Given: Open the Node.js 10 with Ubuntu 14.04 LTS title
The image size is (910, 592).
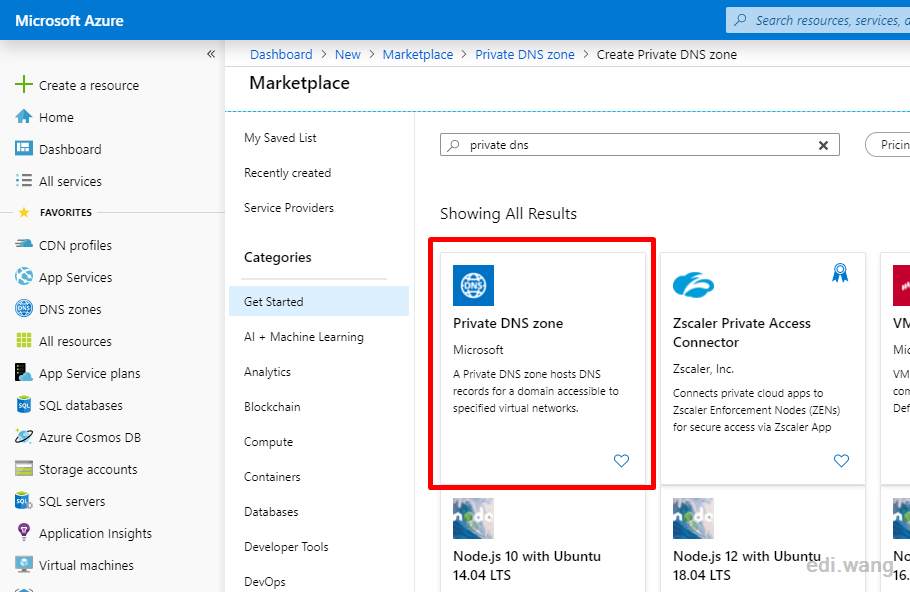Looking at the screenshot, I should [527, 565].
